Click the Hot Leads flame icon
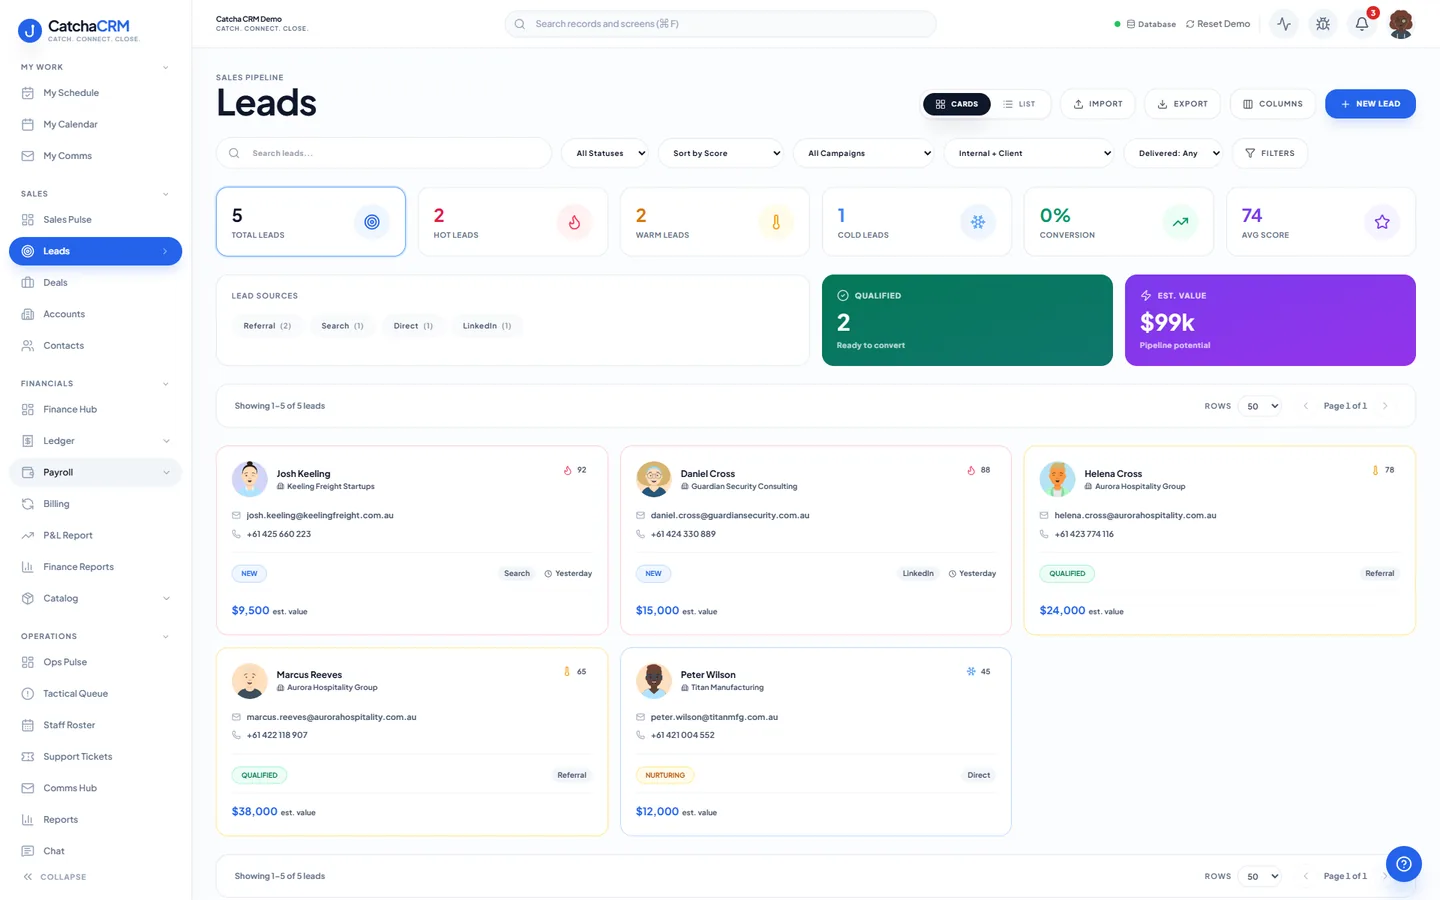The image size is (1440, 900). 574,222
